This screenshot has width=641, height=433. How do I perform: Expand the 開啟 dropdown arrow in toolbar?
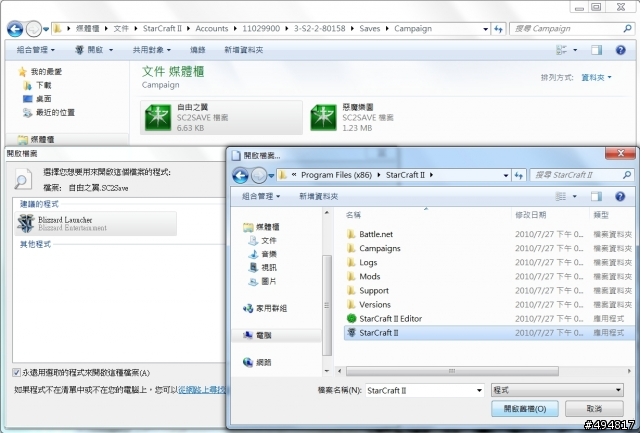coord(111,50)
